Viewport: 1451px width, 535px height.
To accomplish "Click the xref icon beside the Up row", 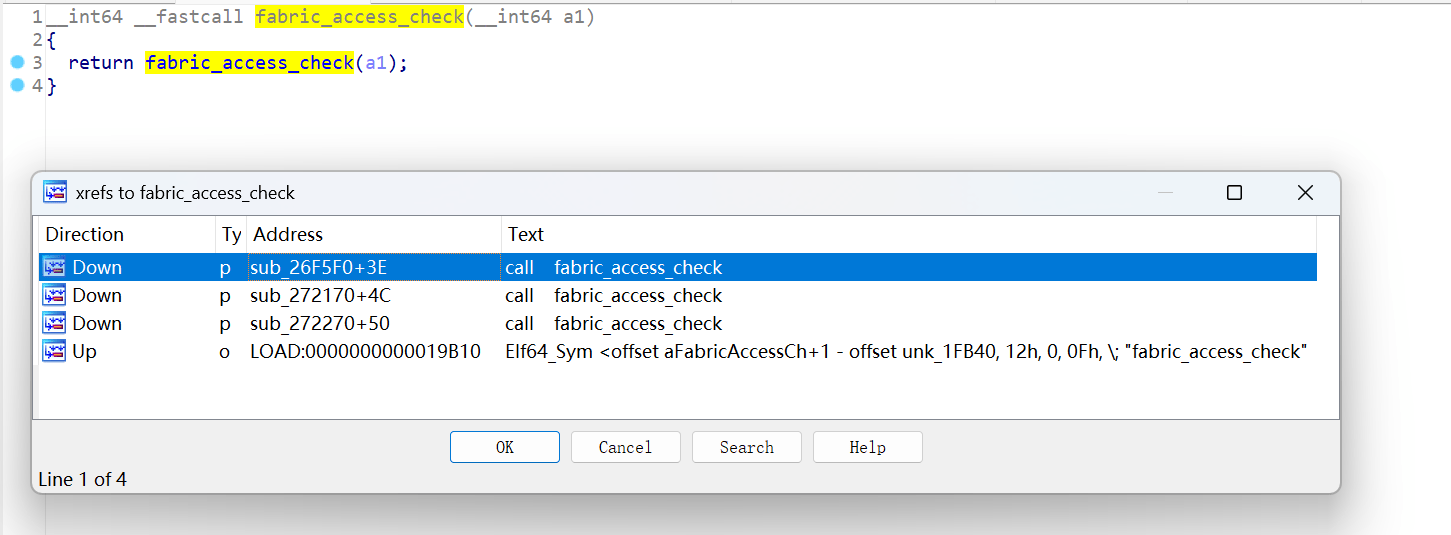I will click(55, 351).
